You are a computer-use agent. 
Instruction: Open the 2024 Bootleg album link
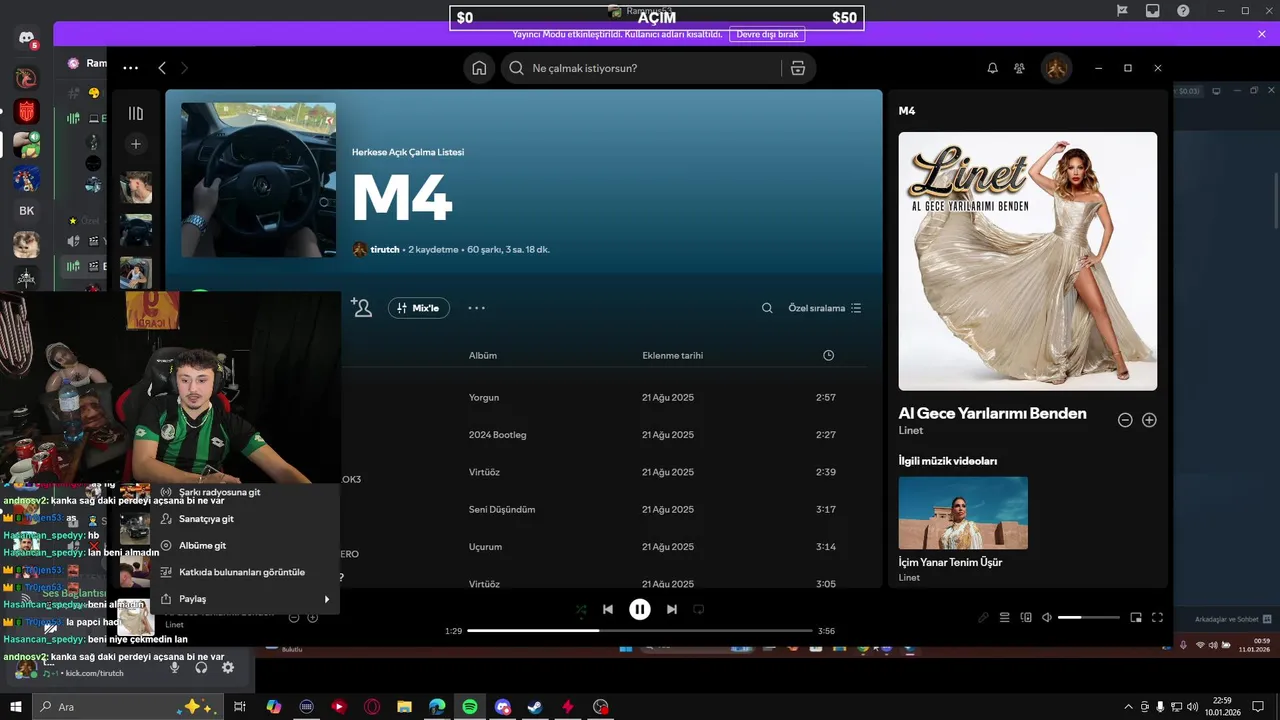tap(497, 435)
